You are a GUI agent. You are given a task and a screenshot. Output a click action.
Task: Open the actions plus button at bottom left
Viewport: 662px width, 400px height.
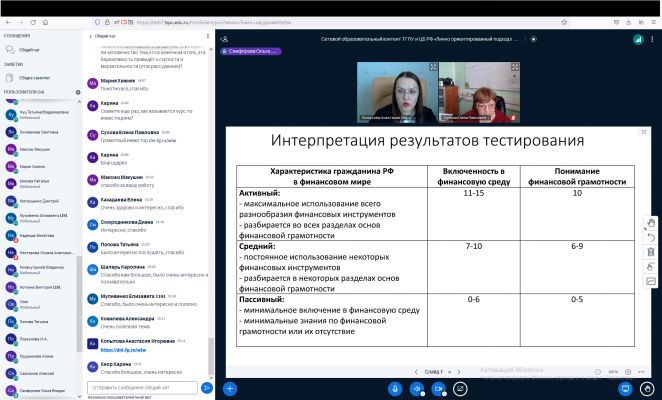click(x=230, y=389)
